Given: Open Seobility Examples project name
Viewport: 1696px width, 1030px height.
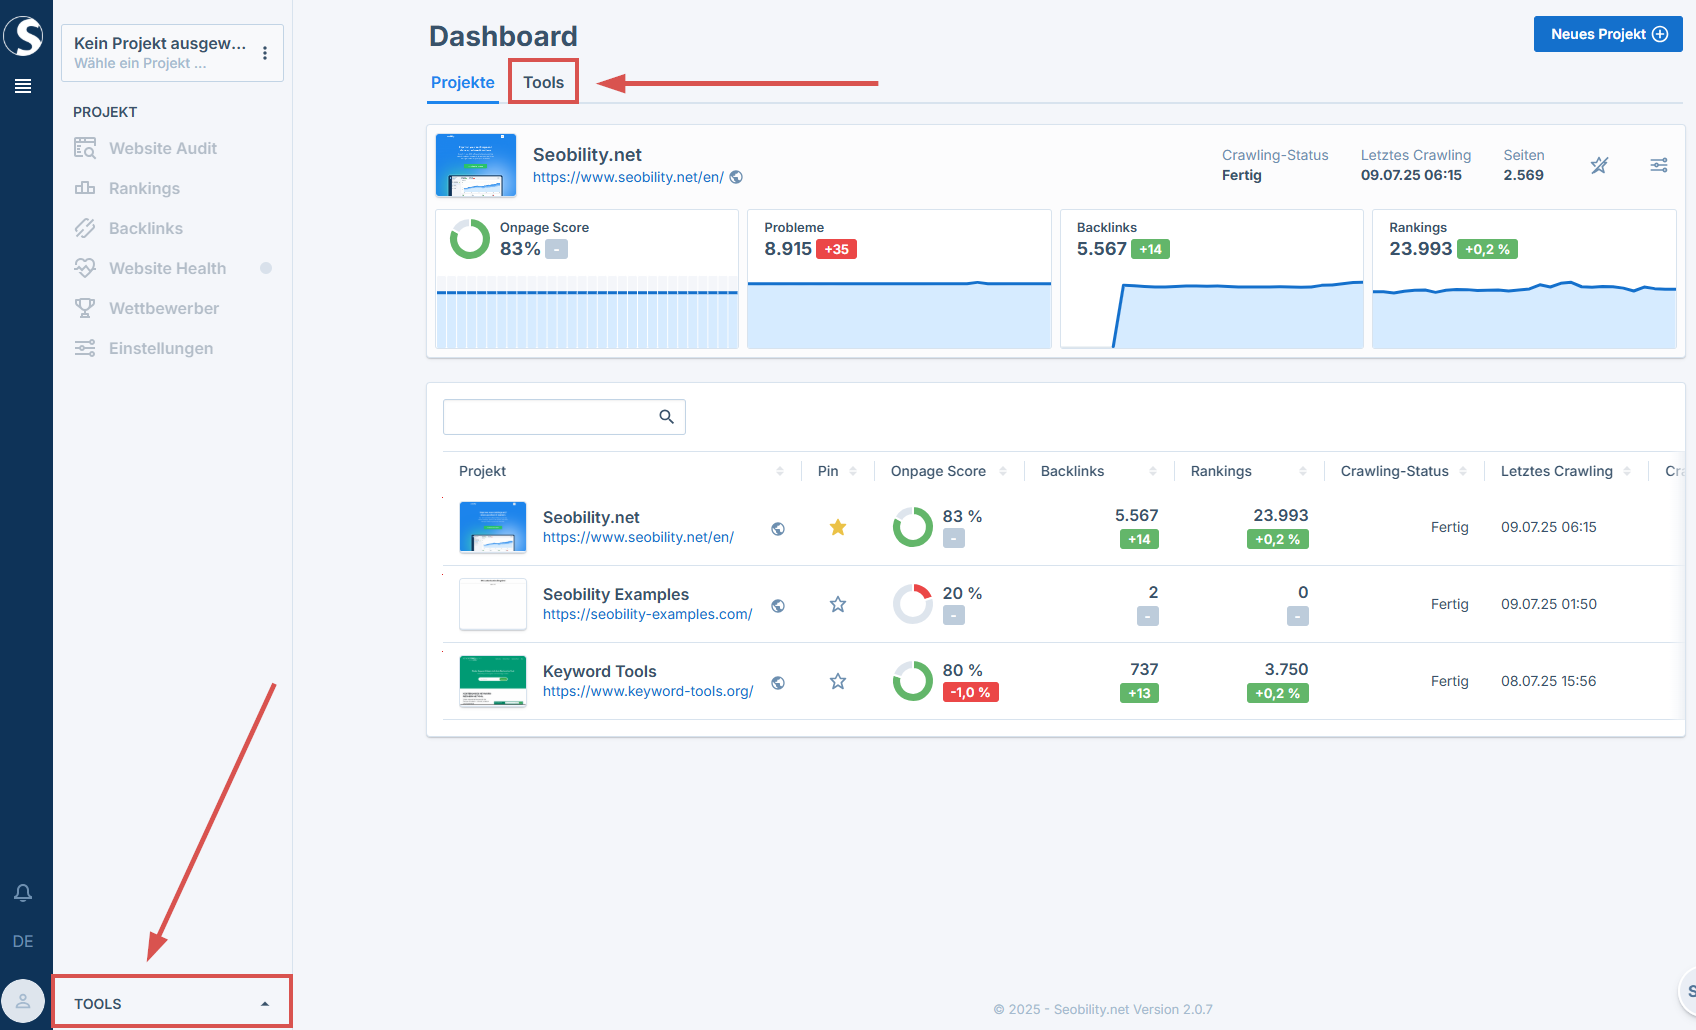Looking at the screenshot, I should click(616, 594).
